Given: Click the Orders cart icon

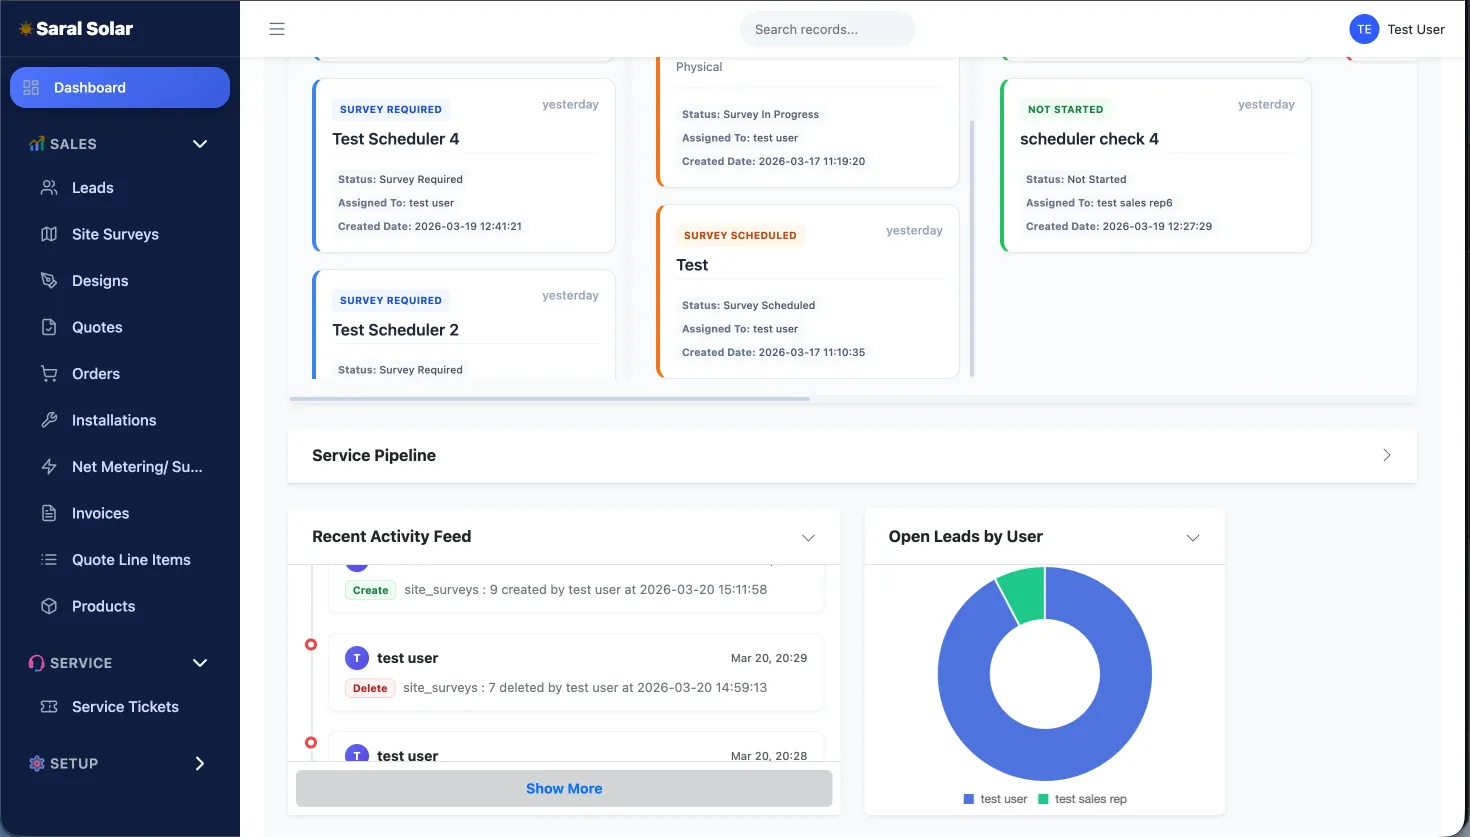Looking at the screenshot, I should (50, 373).
